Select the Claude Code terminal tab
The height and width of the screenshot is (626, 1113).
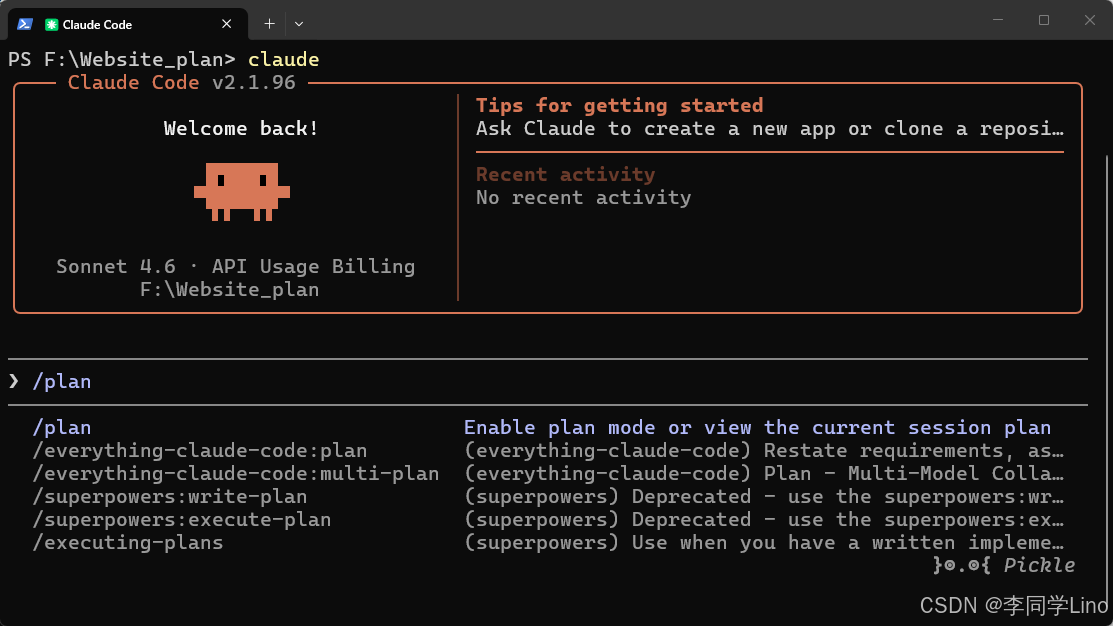click(128, 24)
